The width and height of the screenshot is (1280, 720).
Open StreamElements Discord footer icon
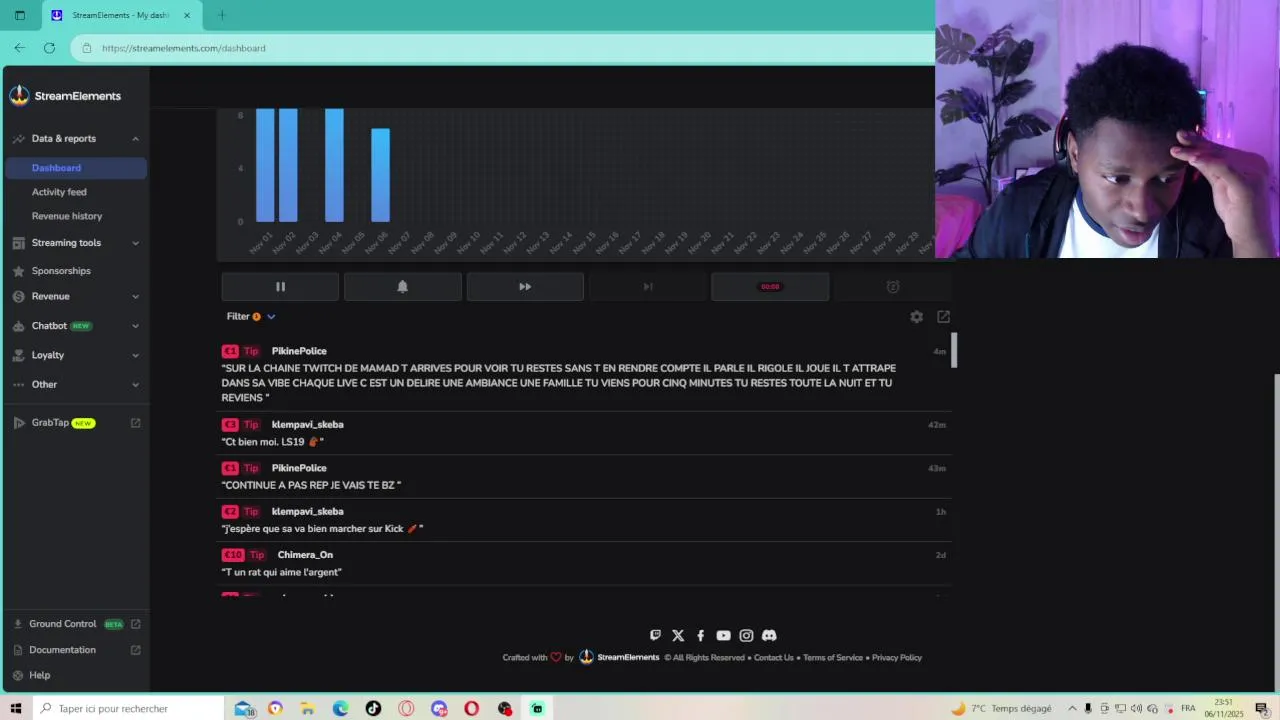[769, 635]
